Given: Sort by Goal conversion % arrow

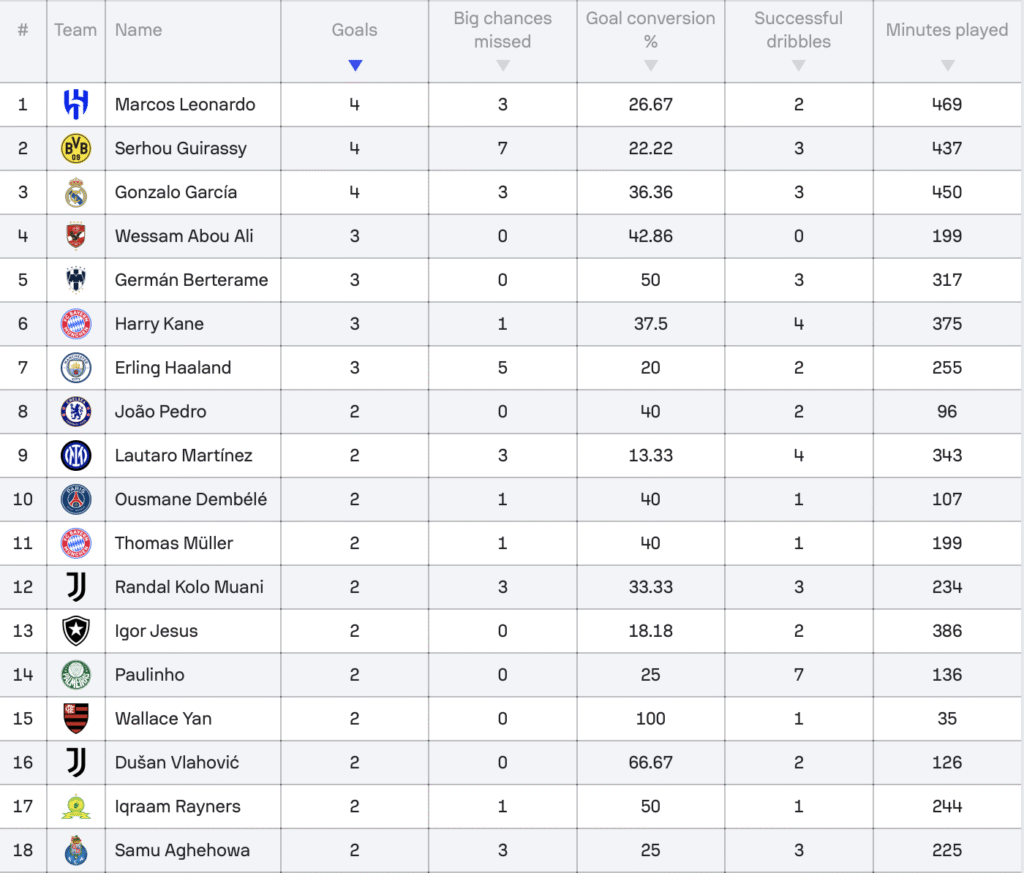Looking at the screenshot, I should click(x=650, y=65).
